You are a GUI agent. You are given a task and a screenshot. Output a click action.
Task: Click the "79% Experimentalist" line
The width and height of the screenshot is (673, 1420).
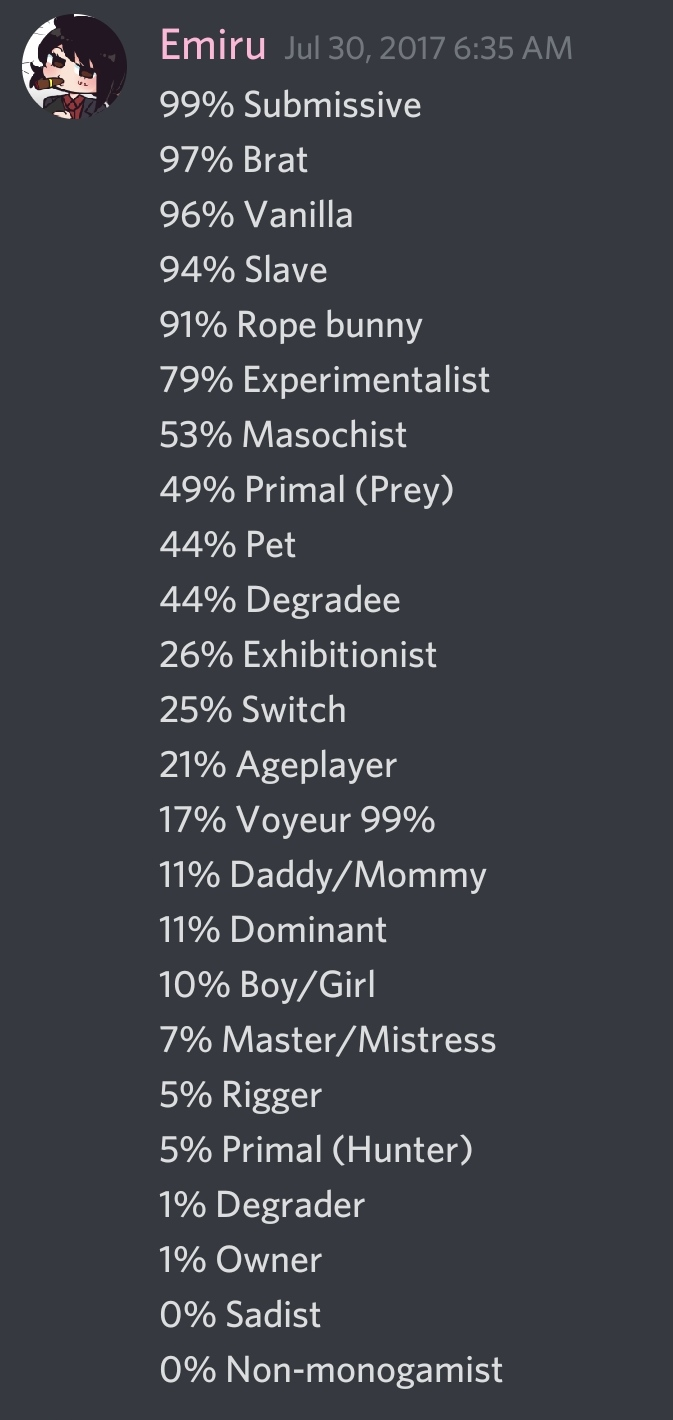coord(325,380)
